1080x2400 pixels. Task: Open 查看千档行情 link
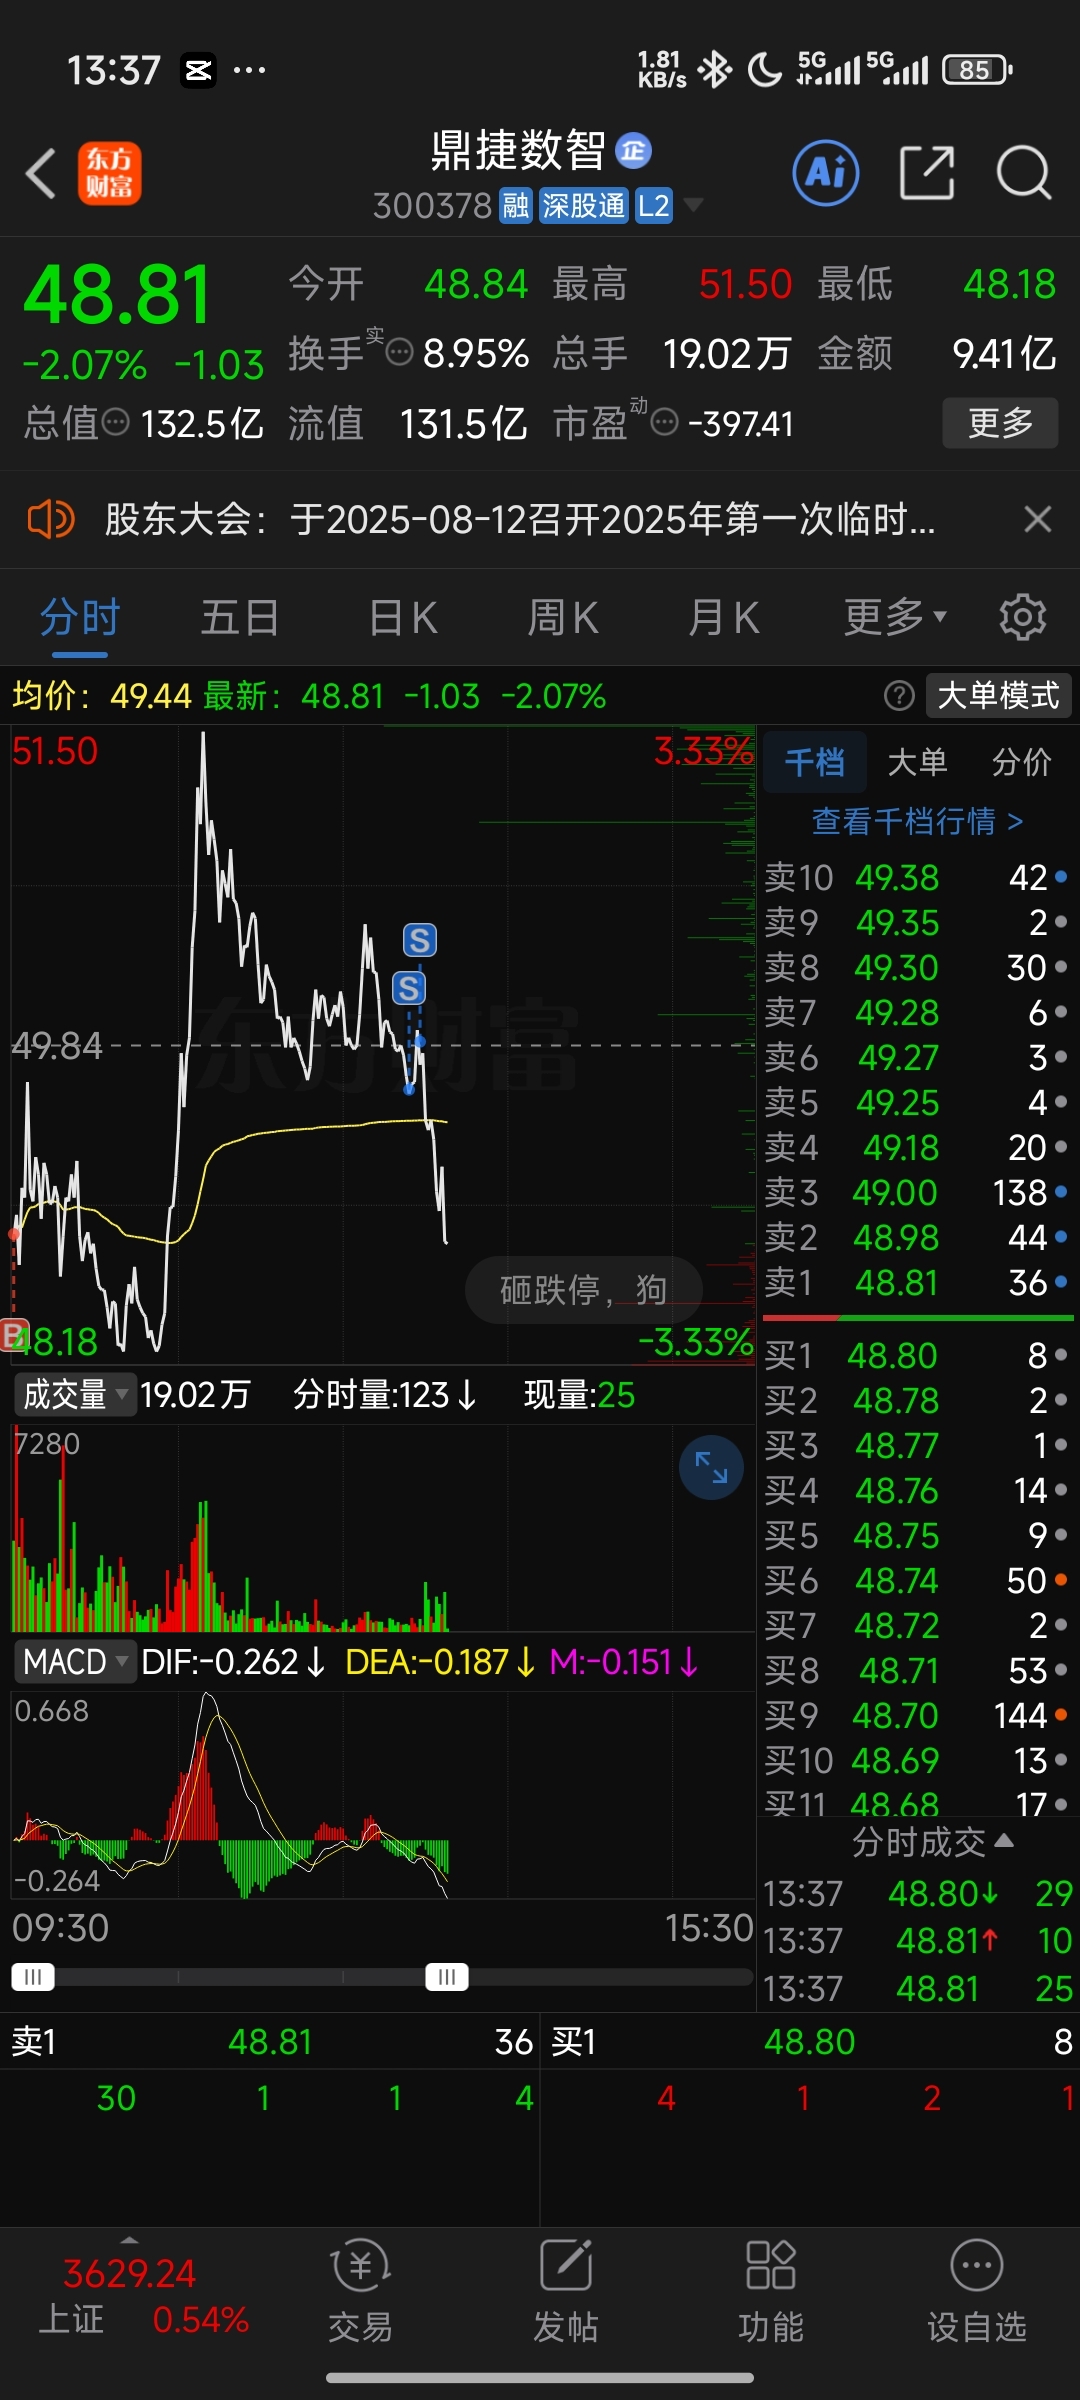point(917,821)
